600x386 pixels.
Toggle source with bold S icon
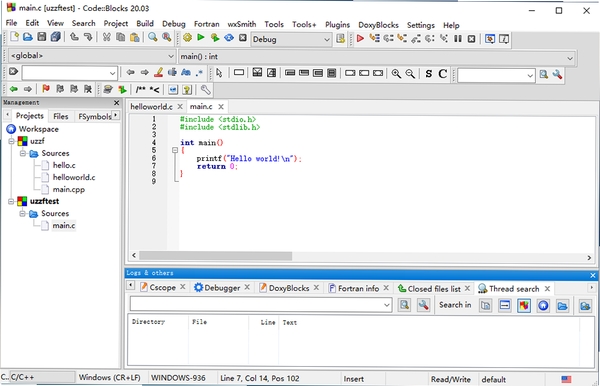point(429,73)
